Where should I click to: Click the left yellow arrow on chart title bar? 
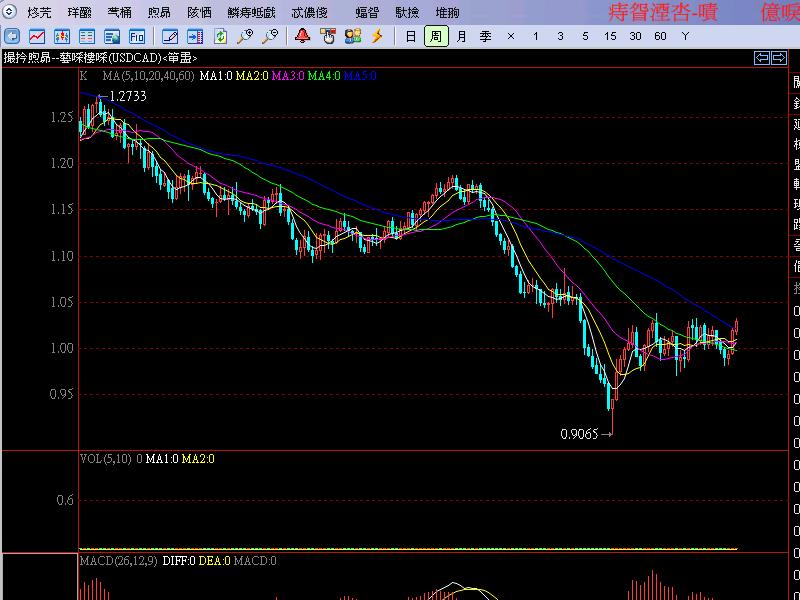(761, 58)
